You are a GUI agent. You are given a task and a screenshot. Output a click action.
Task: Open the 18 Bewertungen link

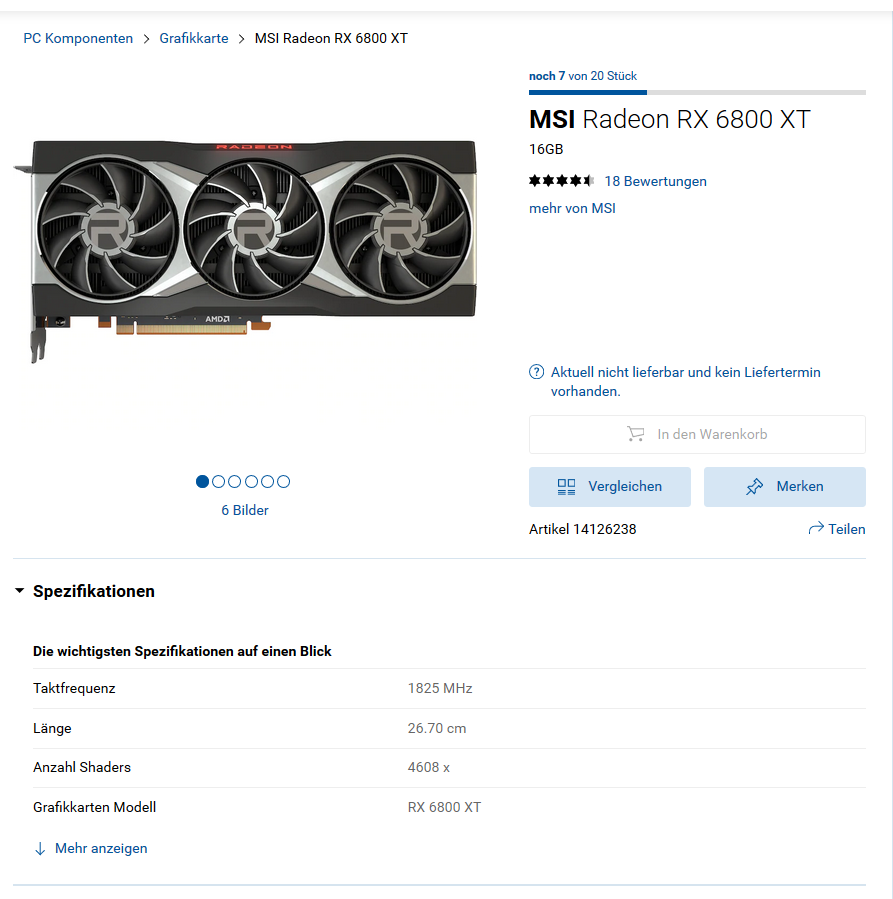pos(656,181)
